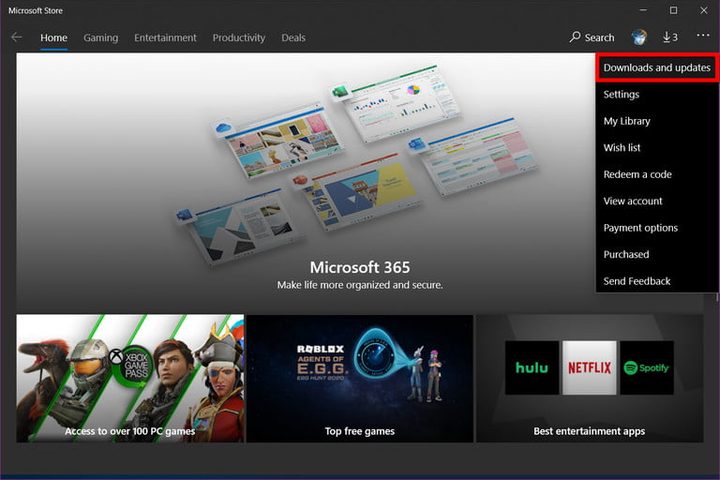Minimize the Microsoft Store window
Screen dimensions: 720x480
point(643,10)
